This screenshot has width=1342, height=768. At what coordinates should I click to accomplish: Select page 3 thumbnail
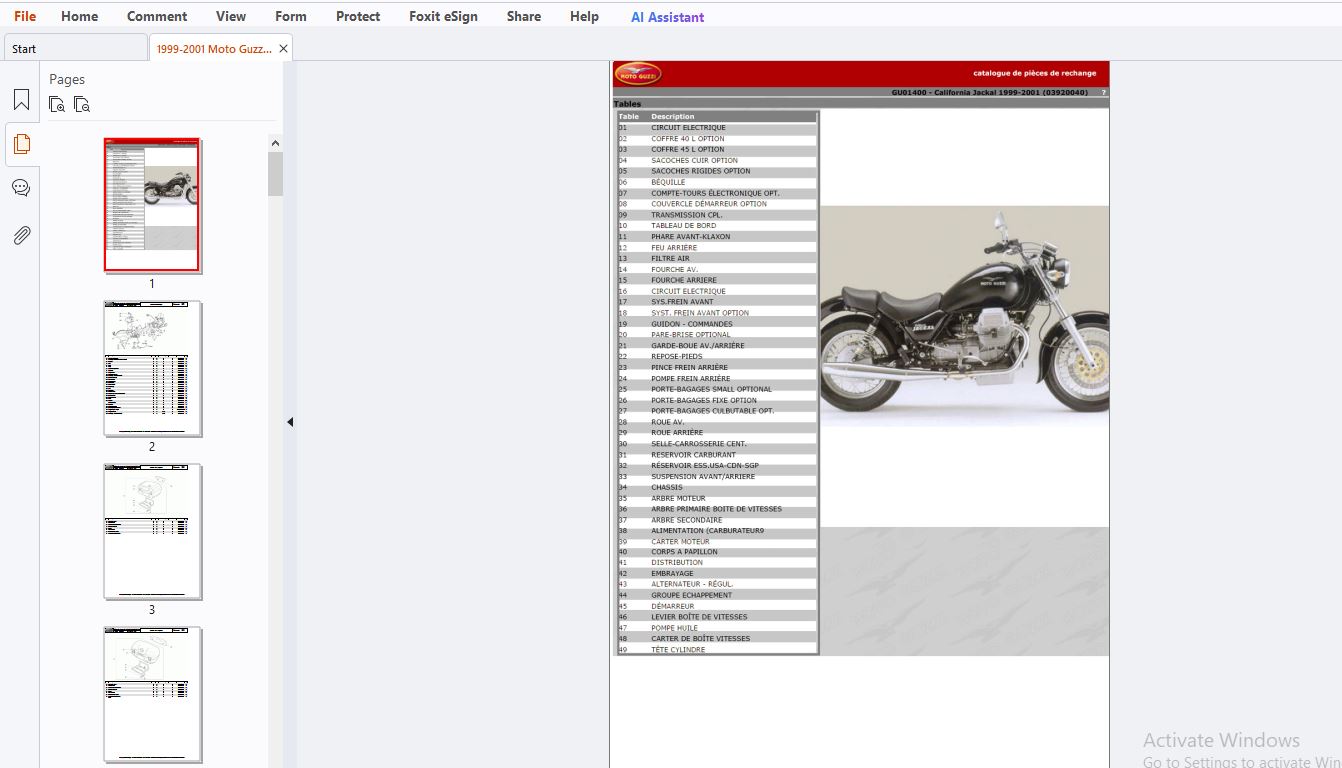152,531
